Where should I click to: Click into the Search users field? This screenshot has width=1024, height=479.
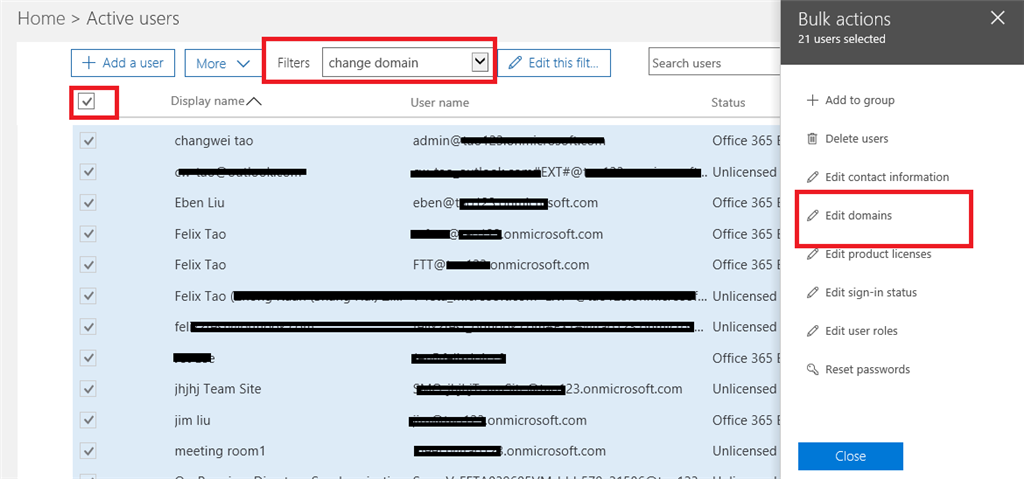pyautogui.click(x=714, y=63)
